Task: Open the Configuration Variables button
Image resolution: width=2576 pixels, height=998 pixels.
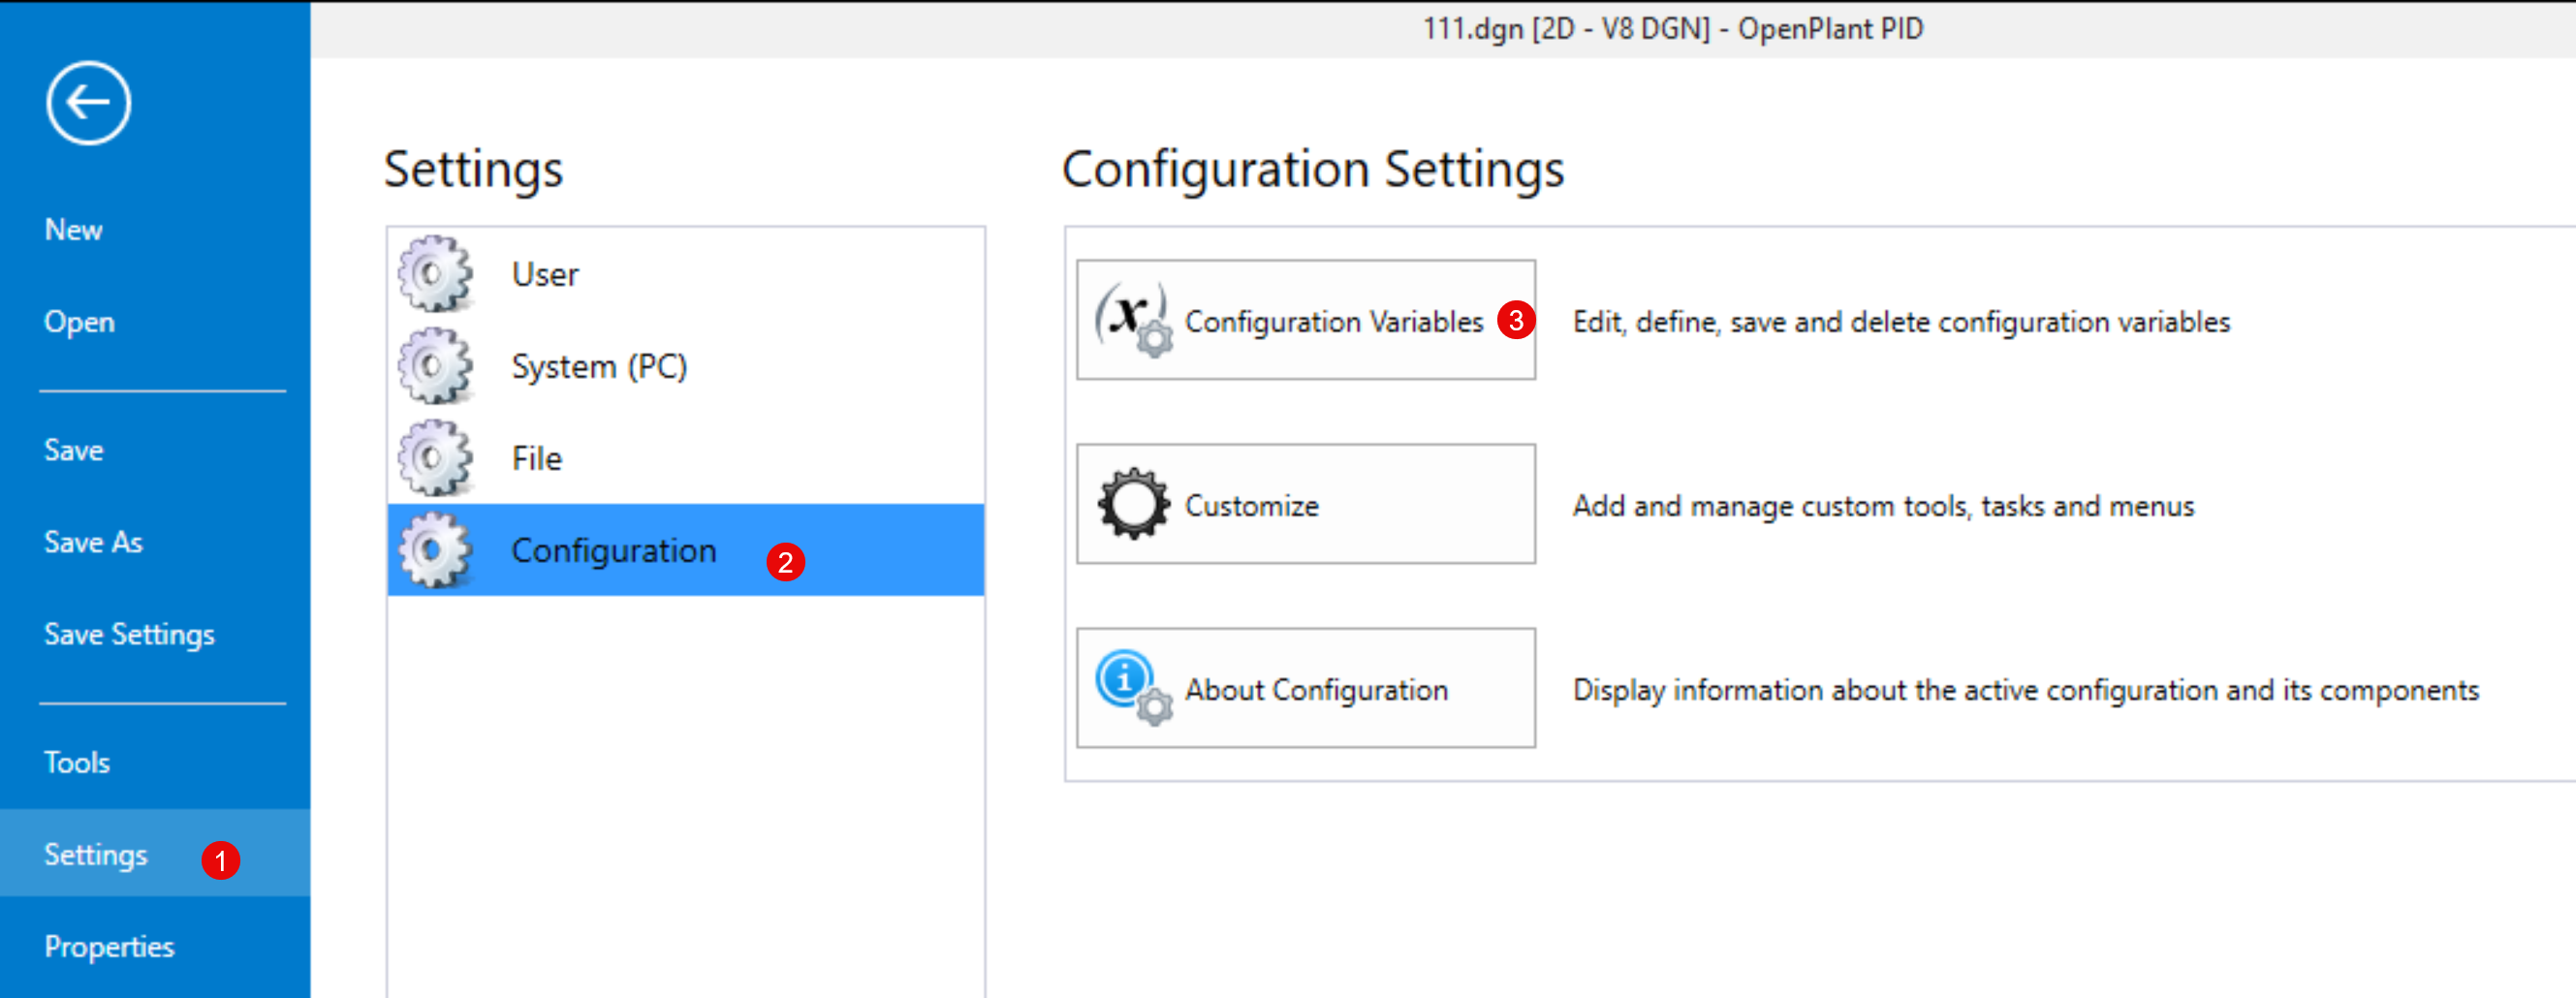Action: (x=1331, y=320)
